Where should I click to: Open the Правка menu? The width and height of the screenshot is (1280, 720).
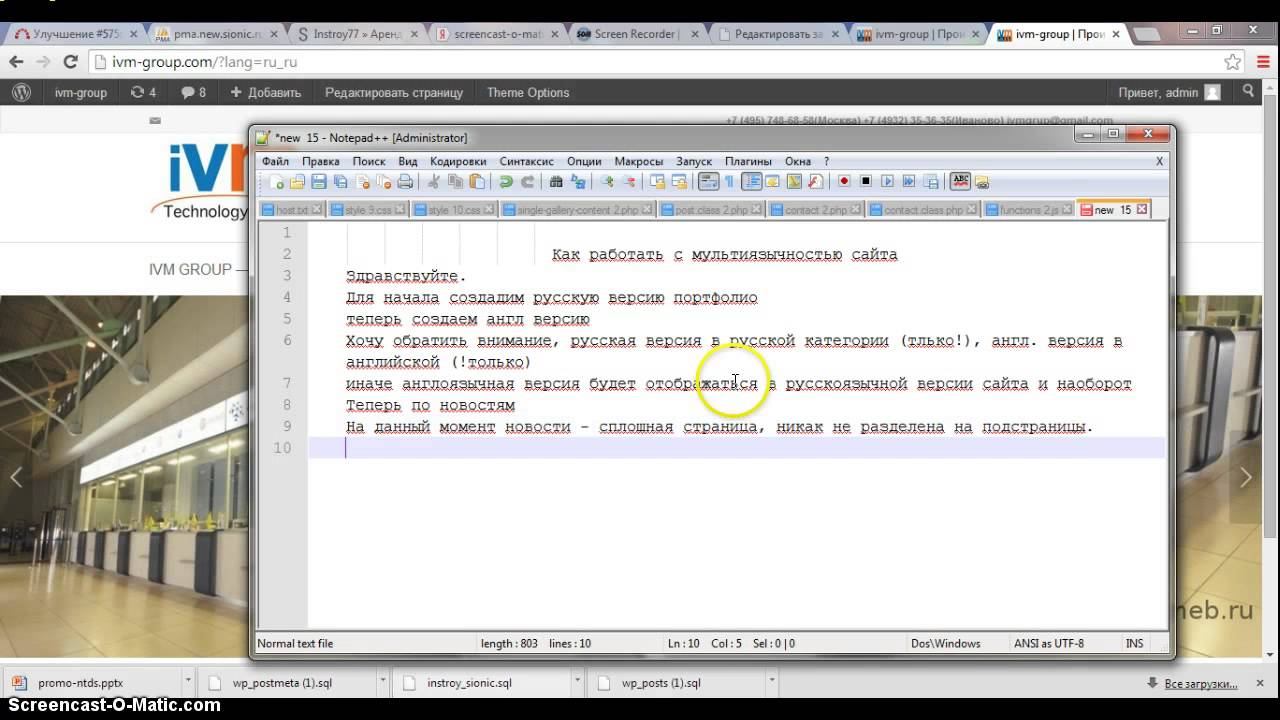(x=321, y=161)
